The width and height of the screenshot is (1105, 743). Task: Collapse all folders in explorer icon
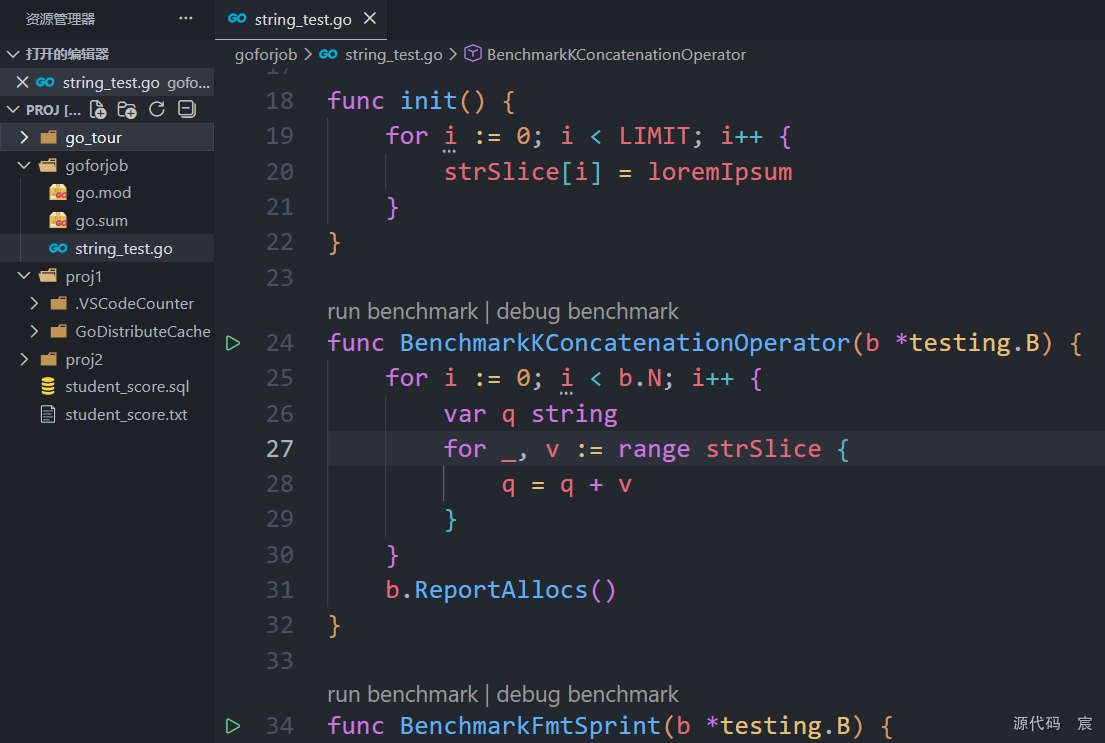point(187,109)
